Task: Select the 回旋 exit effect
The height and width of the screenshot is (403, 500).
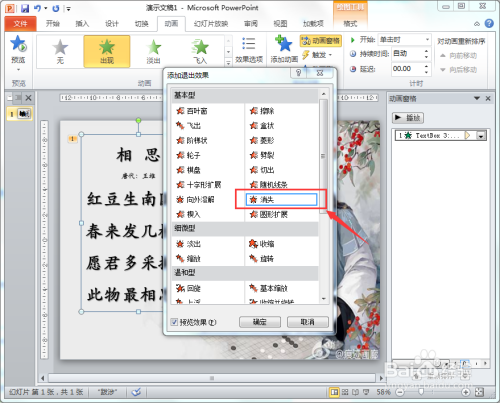Action: (189, 288)
